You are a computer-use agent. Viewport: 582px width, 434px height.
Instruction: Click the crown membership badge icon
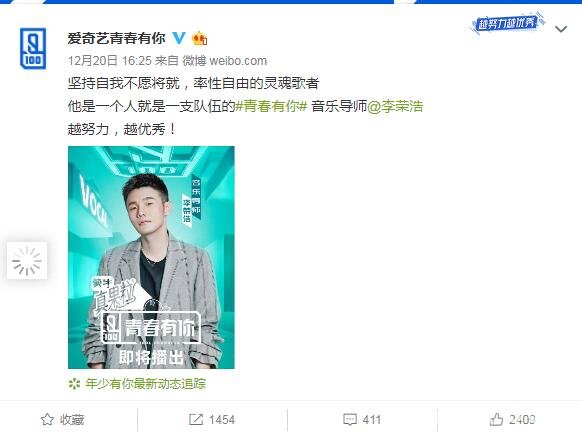click(x=199, y=38)
